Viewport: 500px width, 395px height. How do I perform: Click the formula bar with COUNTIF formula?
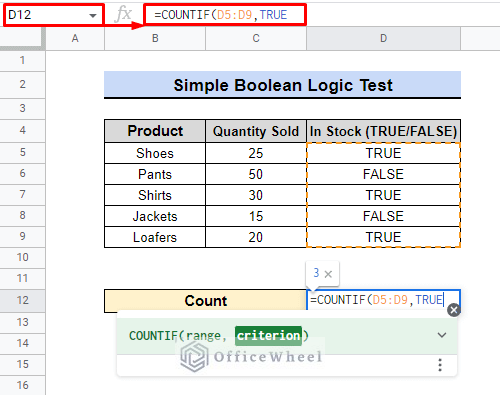(225, 15)
